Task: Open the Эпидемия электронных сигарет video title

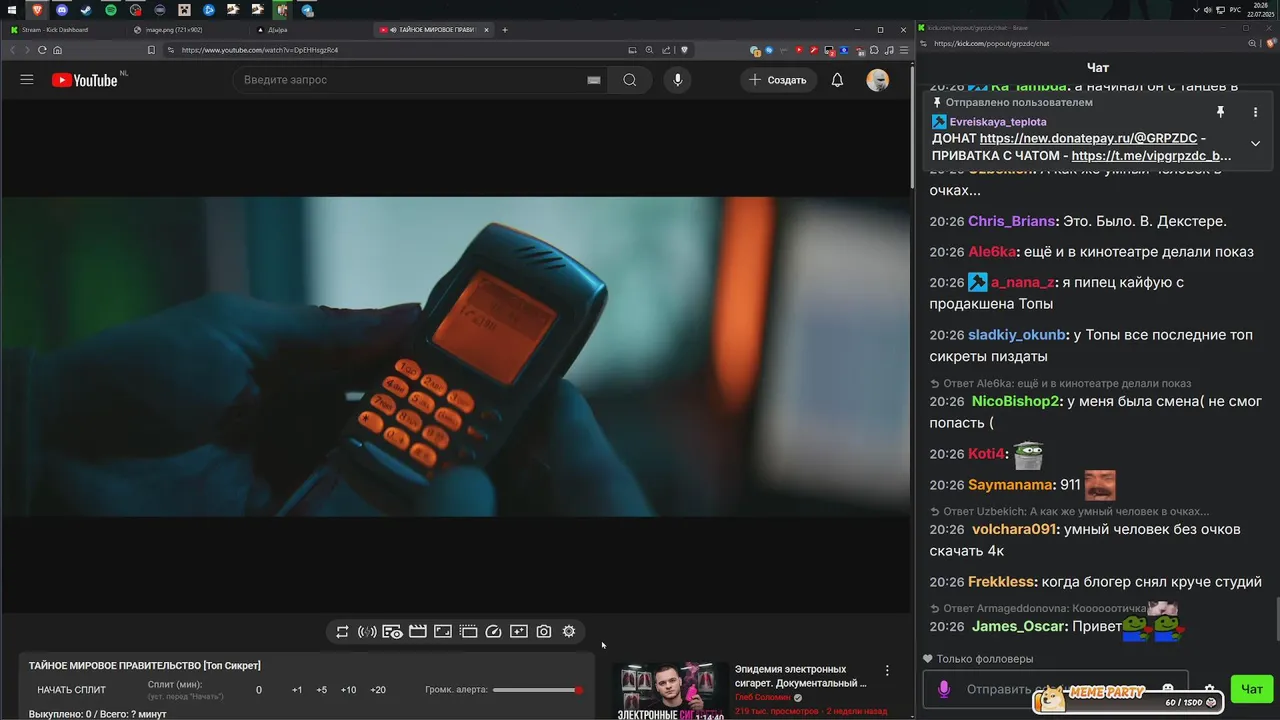Action: click(x=801, y=676)
